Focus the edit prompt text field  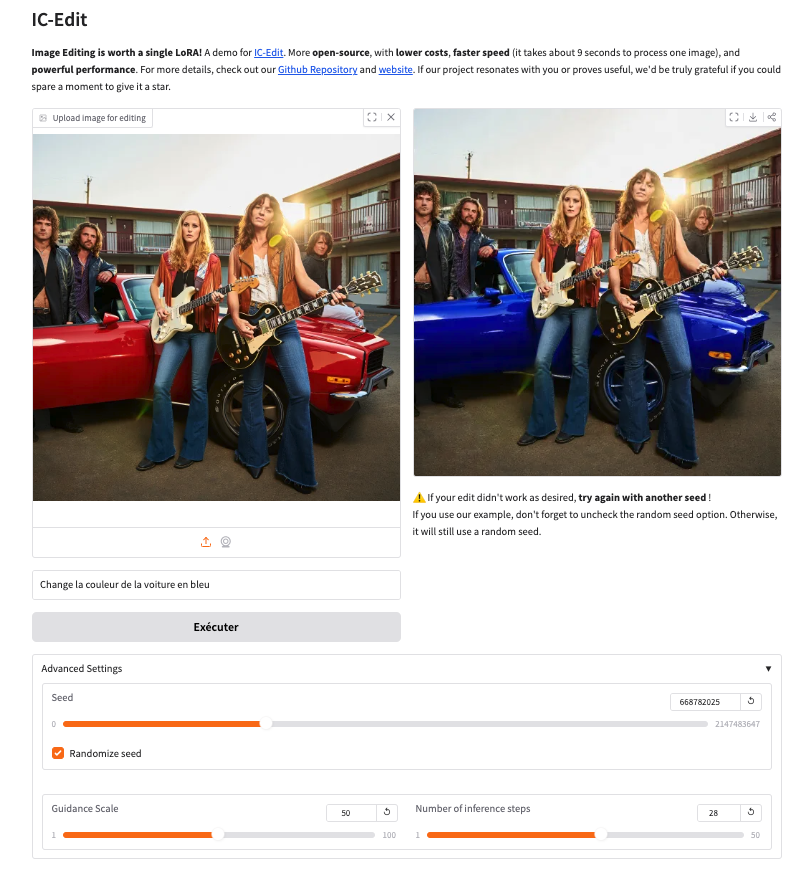(216, 585)
